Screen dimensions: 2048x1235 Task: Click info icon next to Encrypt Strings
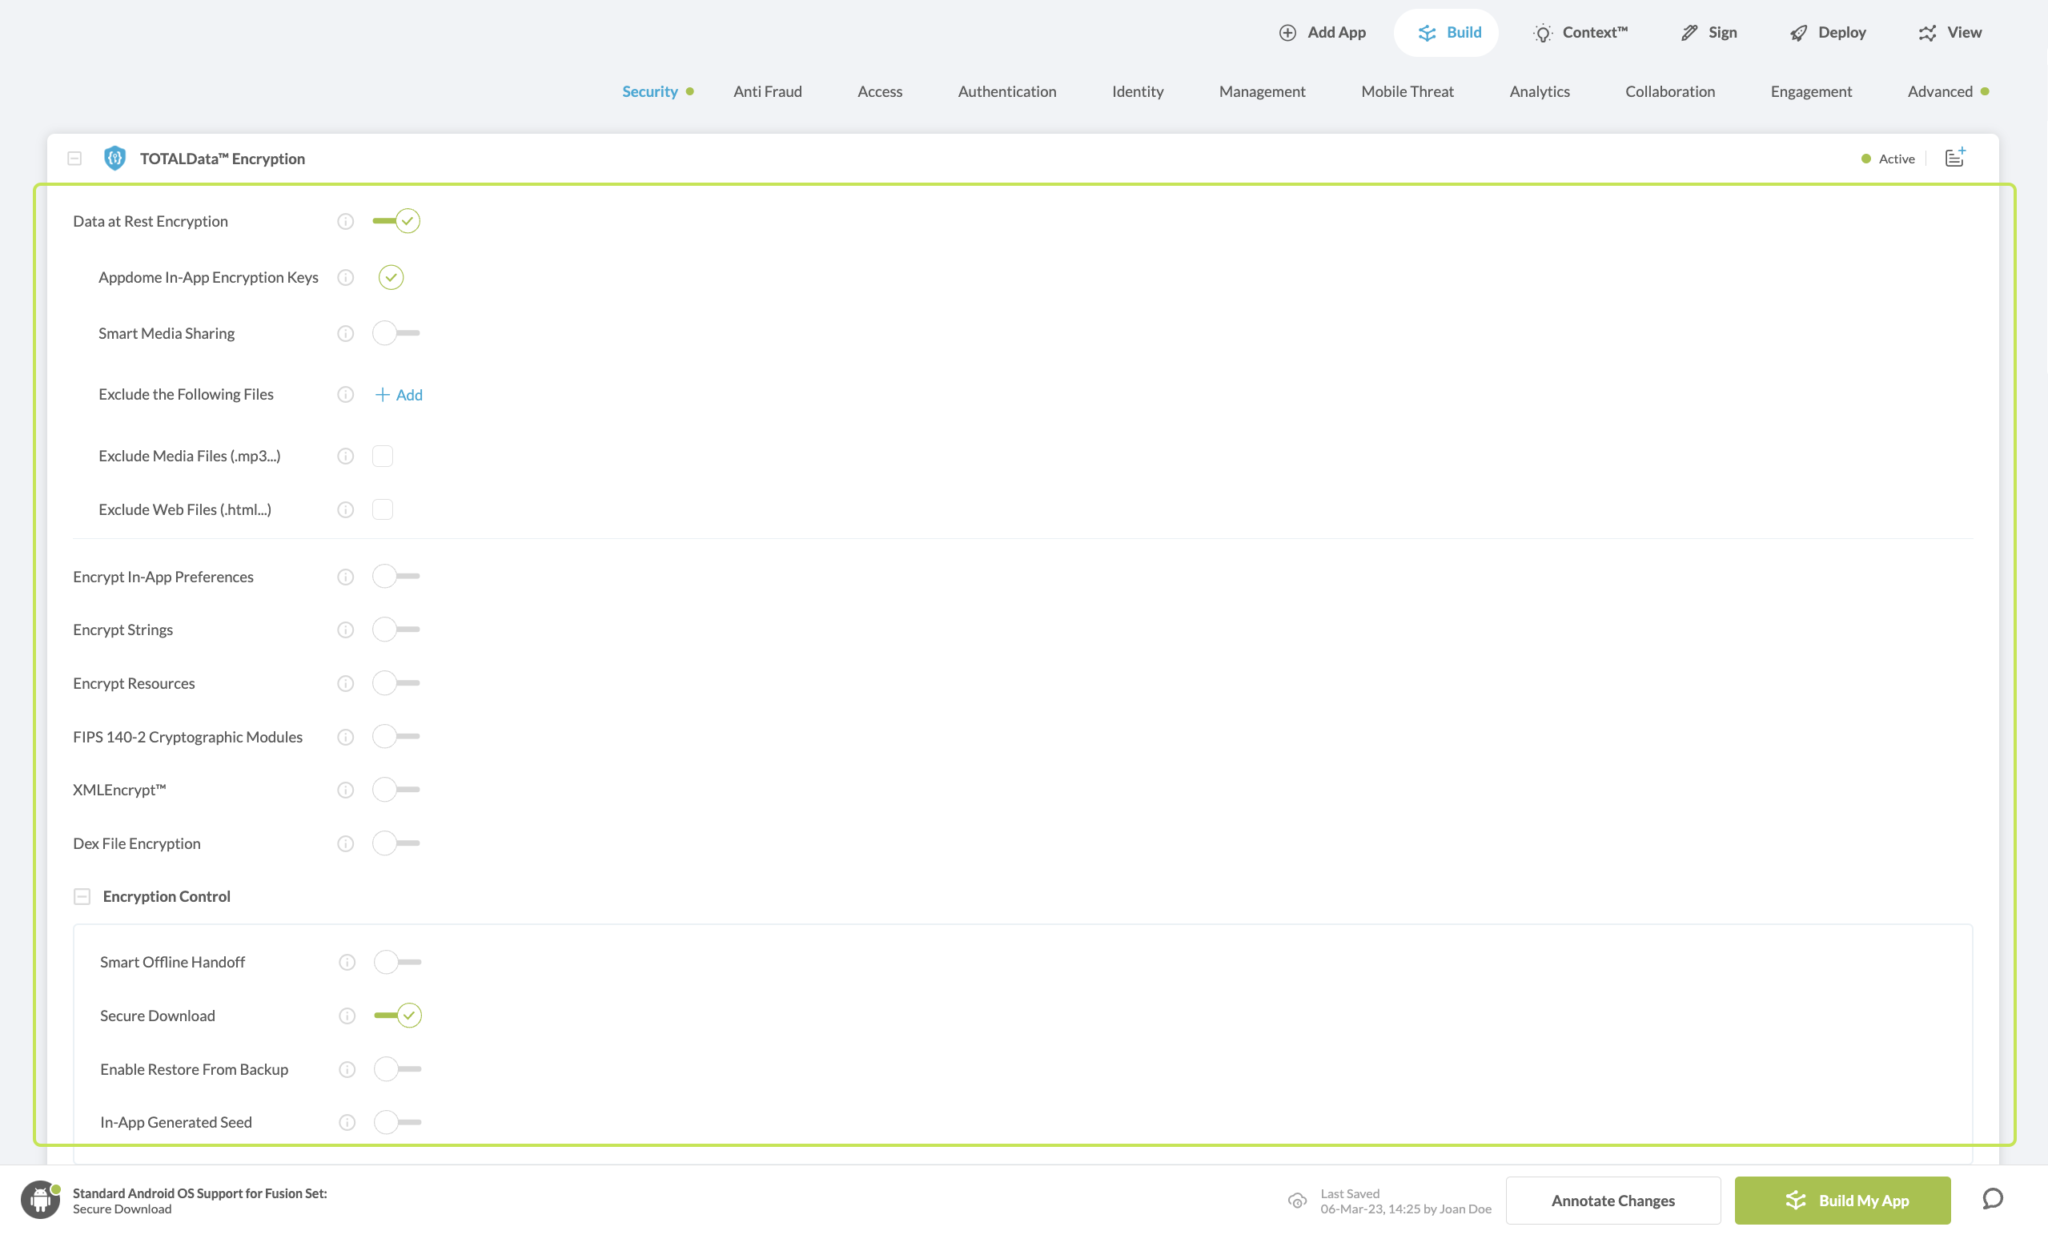click(x=345, y=630)
